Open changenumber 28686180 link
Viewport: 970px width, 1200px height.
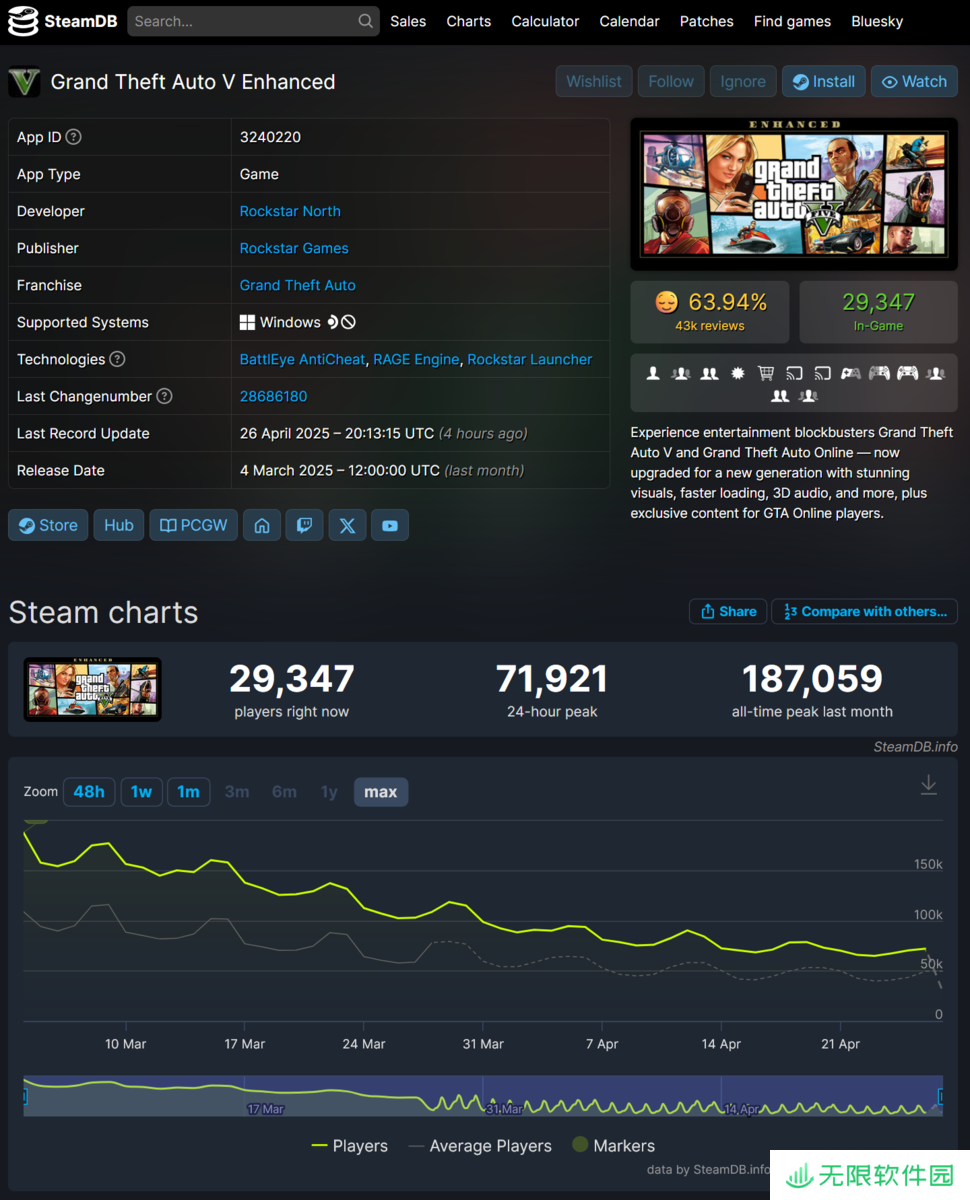tap(273, 396)
